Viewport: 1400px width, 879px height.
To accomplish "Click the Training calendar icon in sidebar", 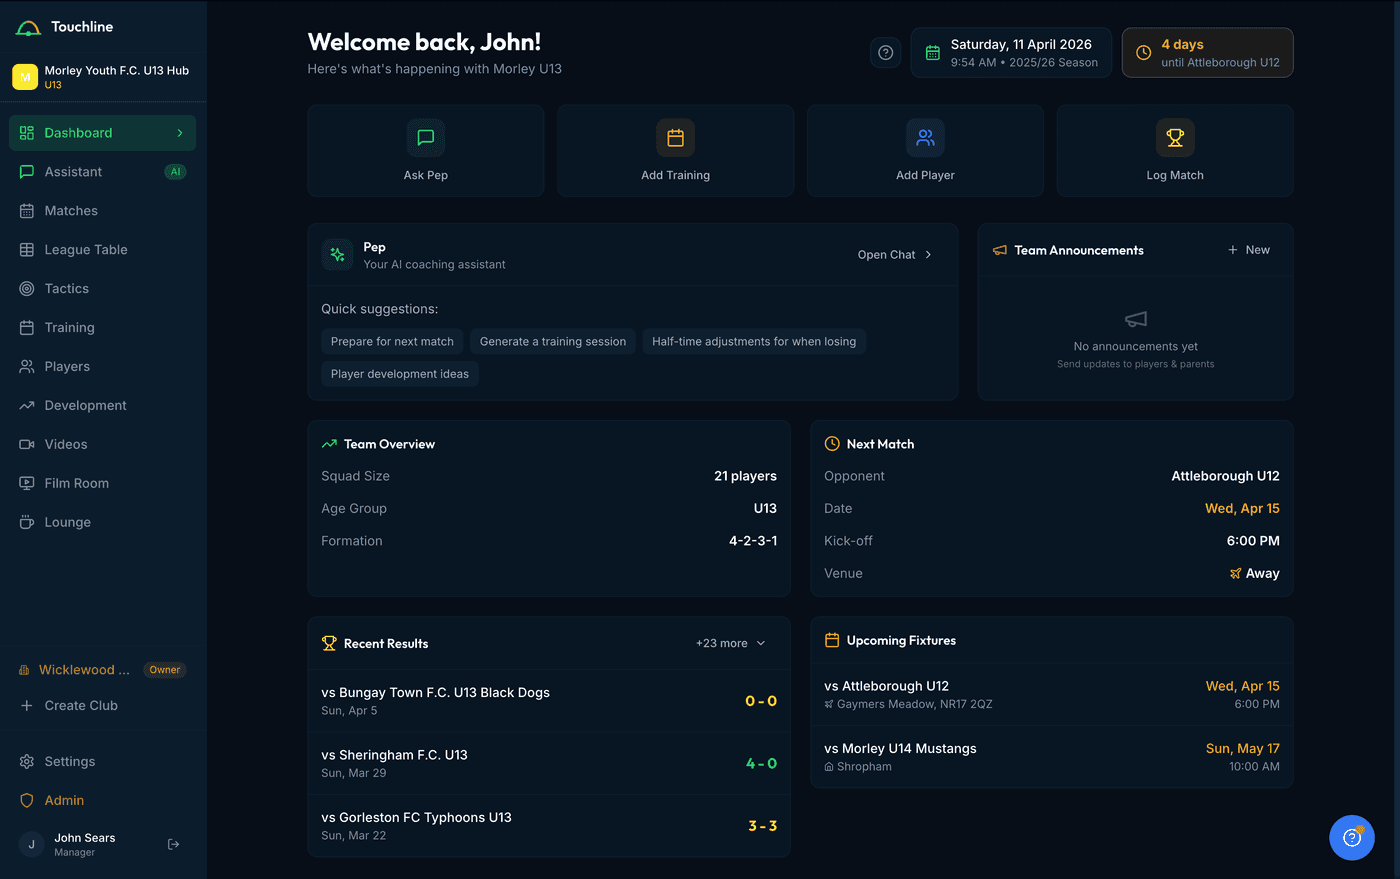I will click(27, 328).
